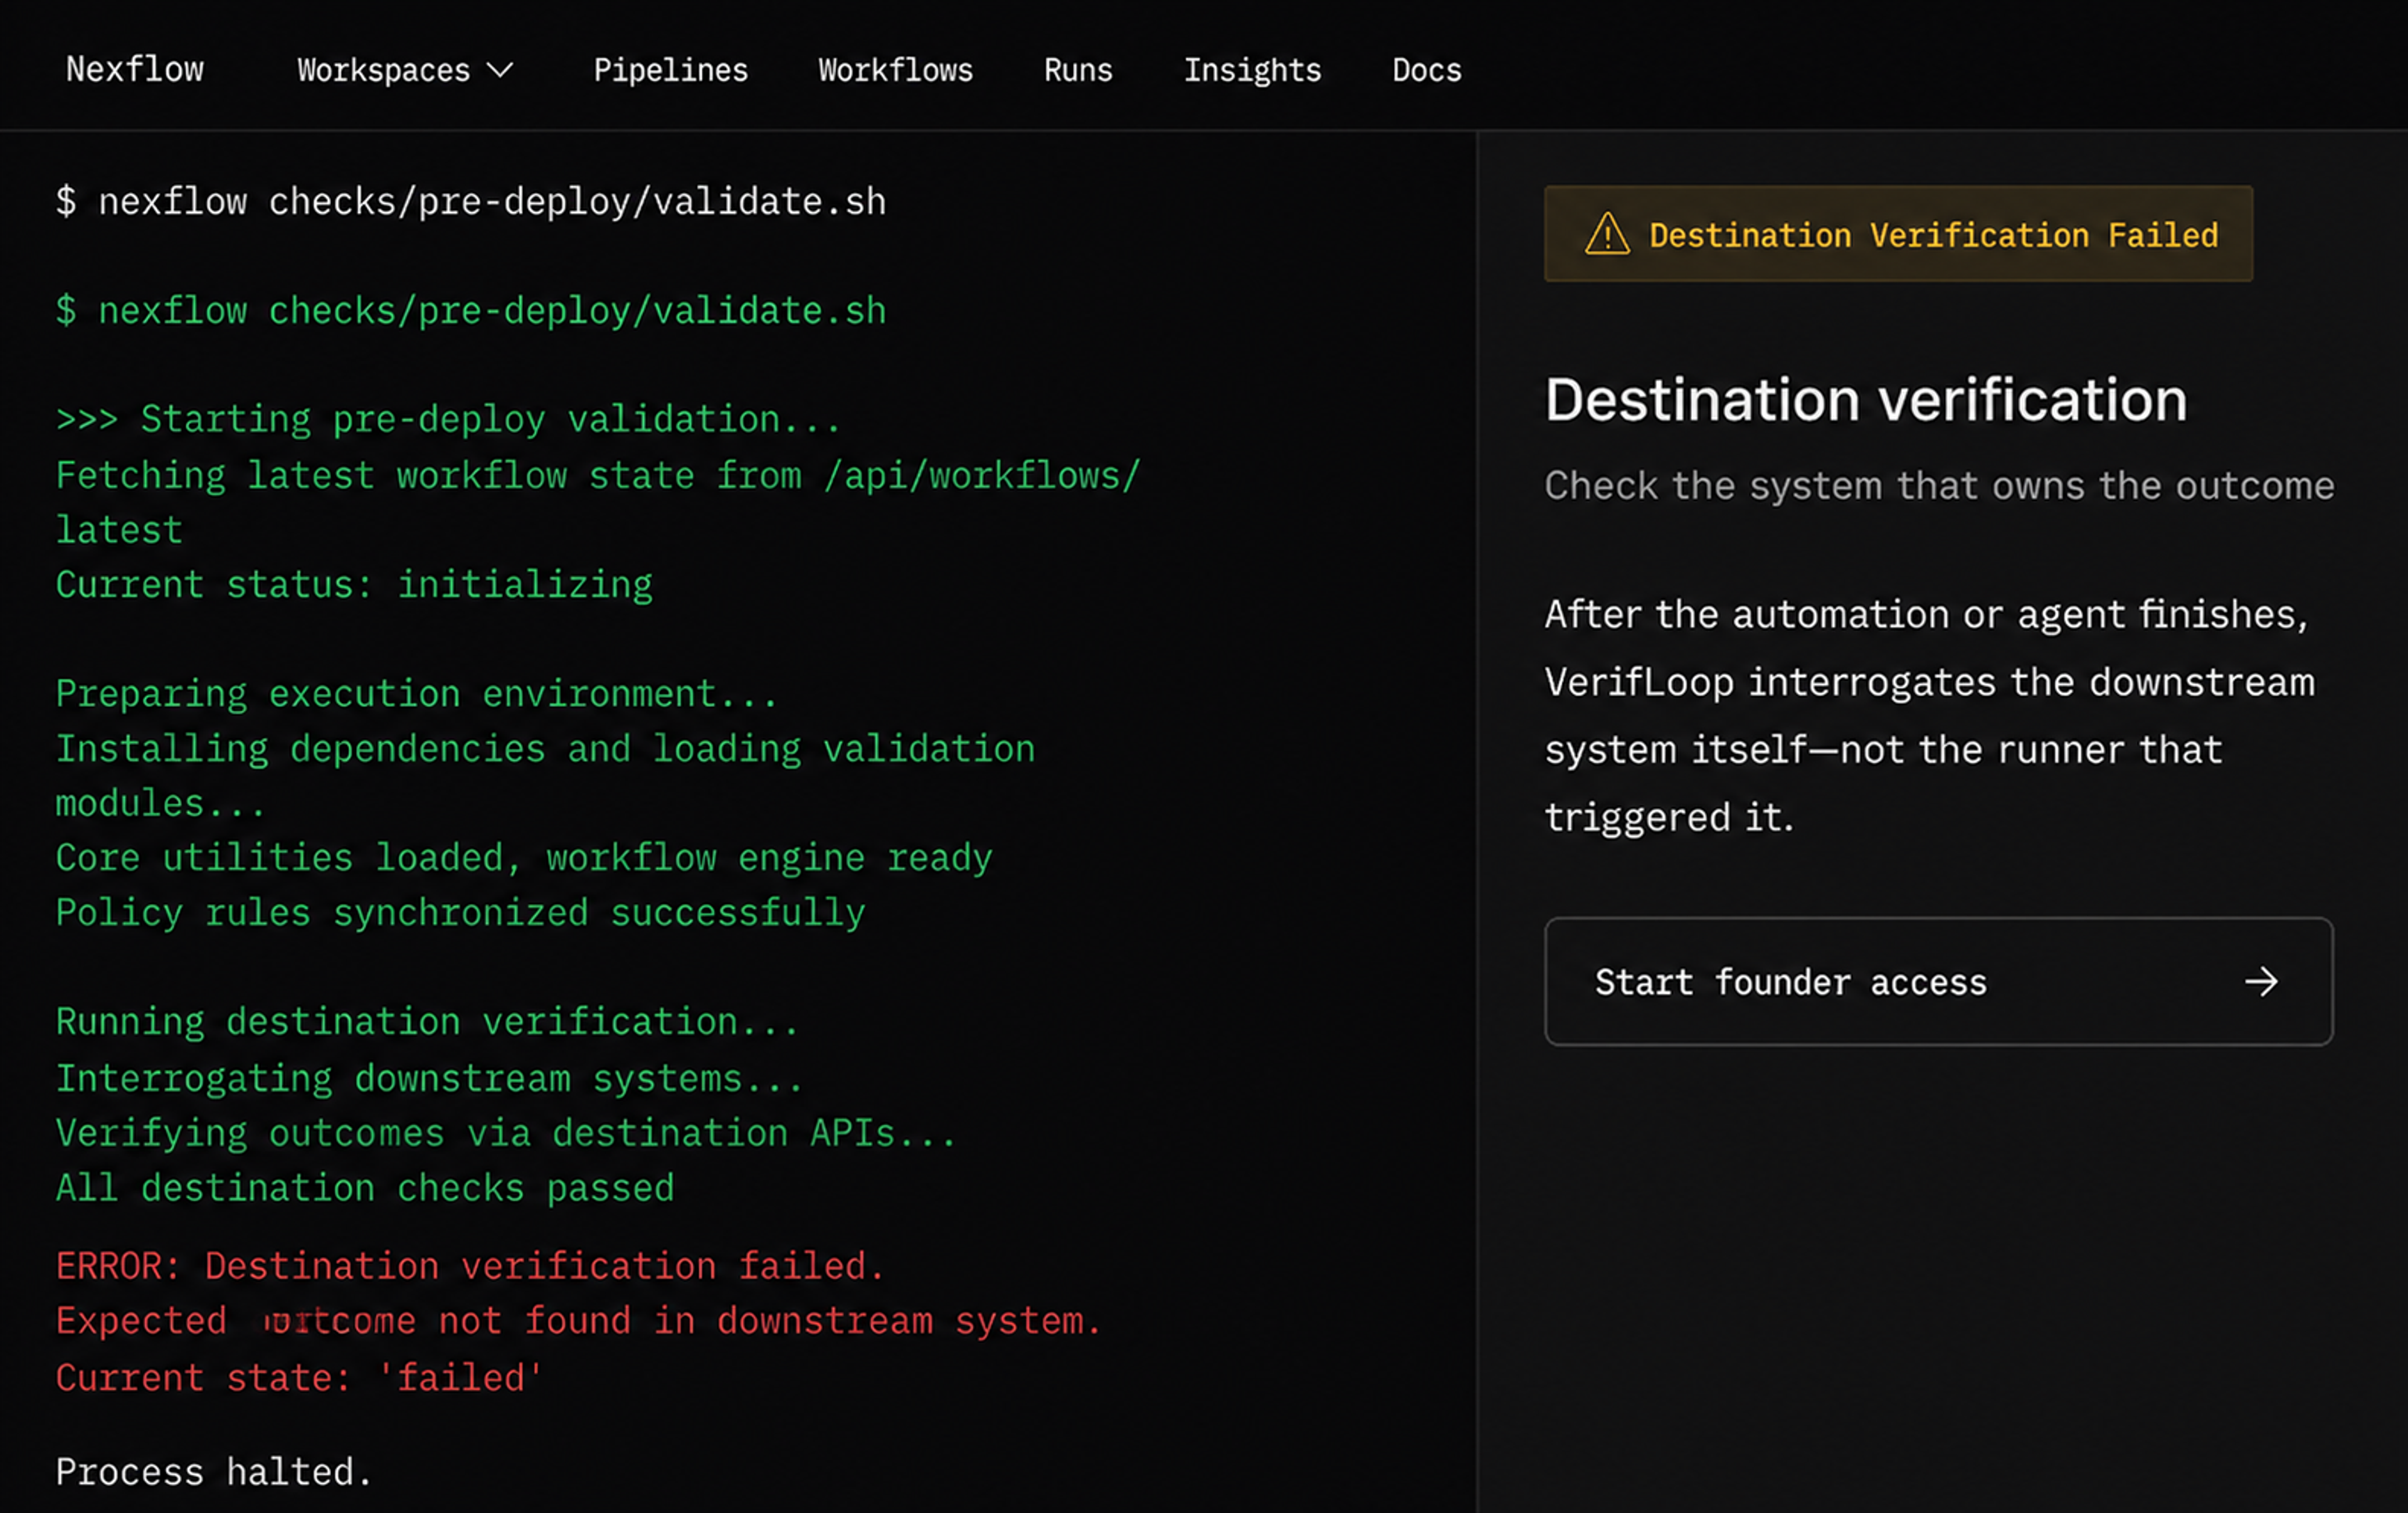Screen dimensions: 2408x1513
Task: Go to the Pipelines page
Action: coord(671,70)
